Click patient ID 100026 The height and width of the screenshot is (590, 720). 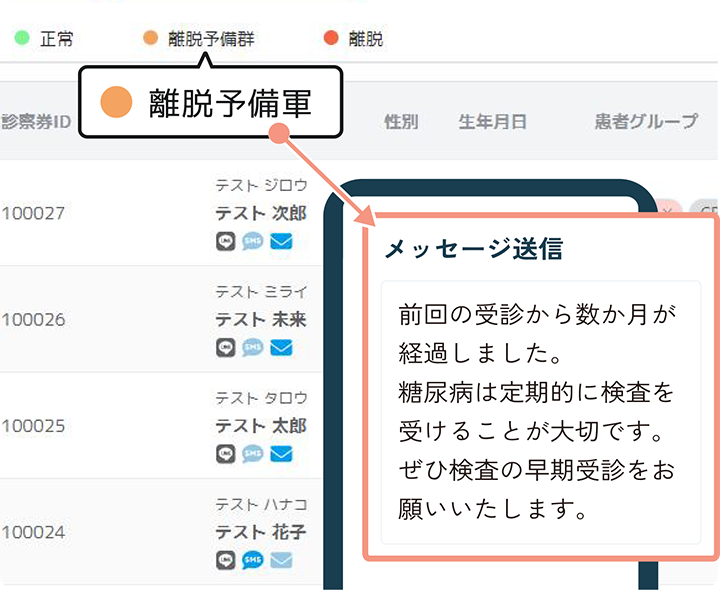click(33, 320)
